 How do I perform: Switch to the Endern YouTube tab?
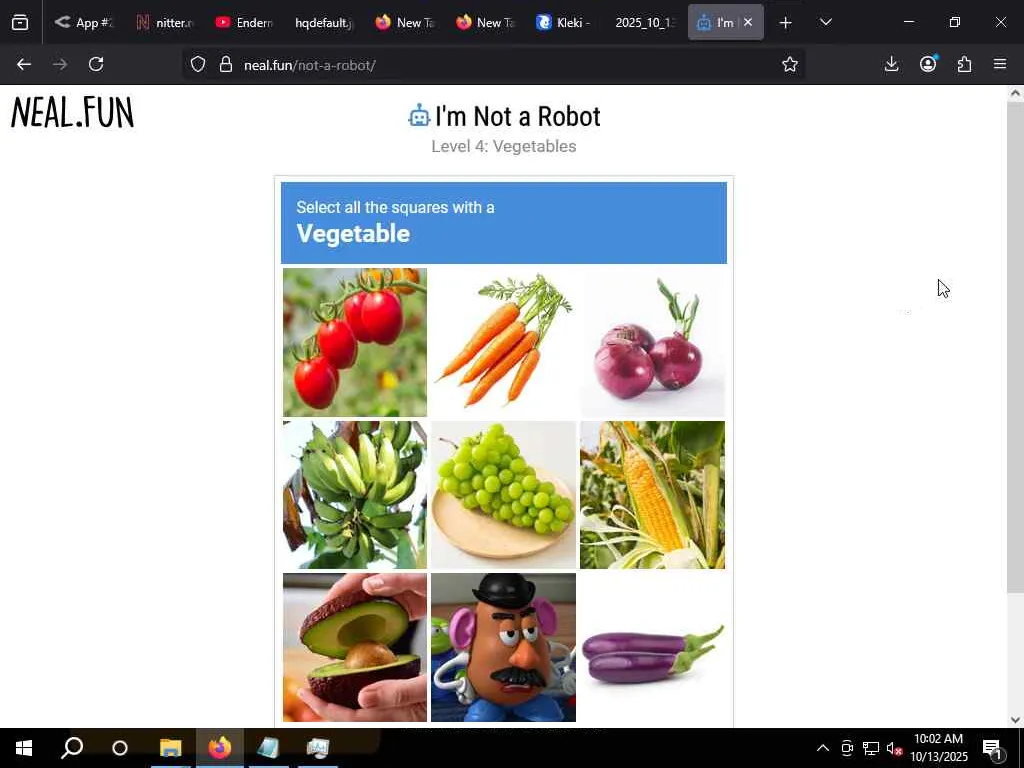245,22
